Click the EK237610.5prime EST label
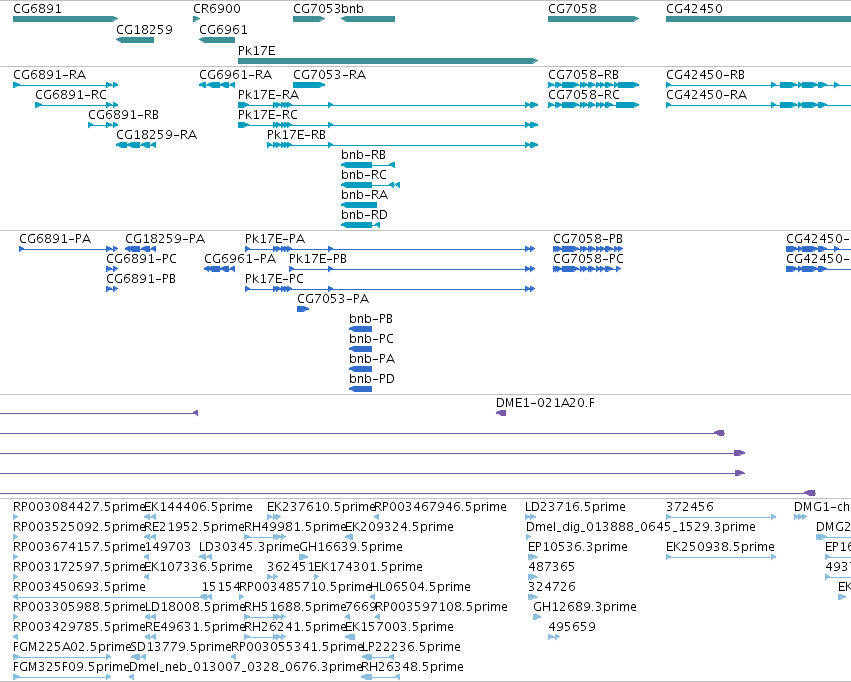851x682 pixels. tap(321, 507)
